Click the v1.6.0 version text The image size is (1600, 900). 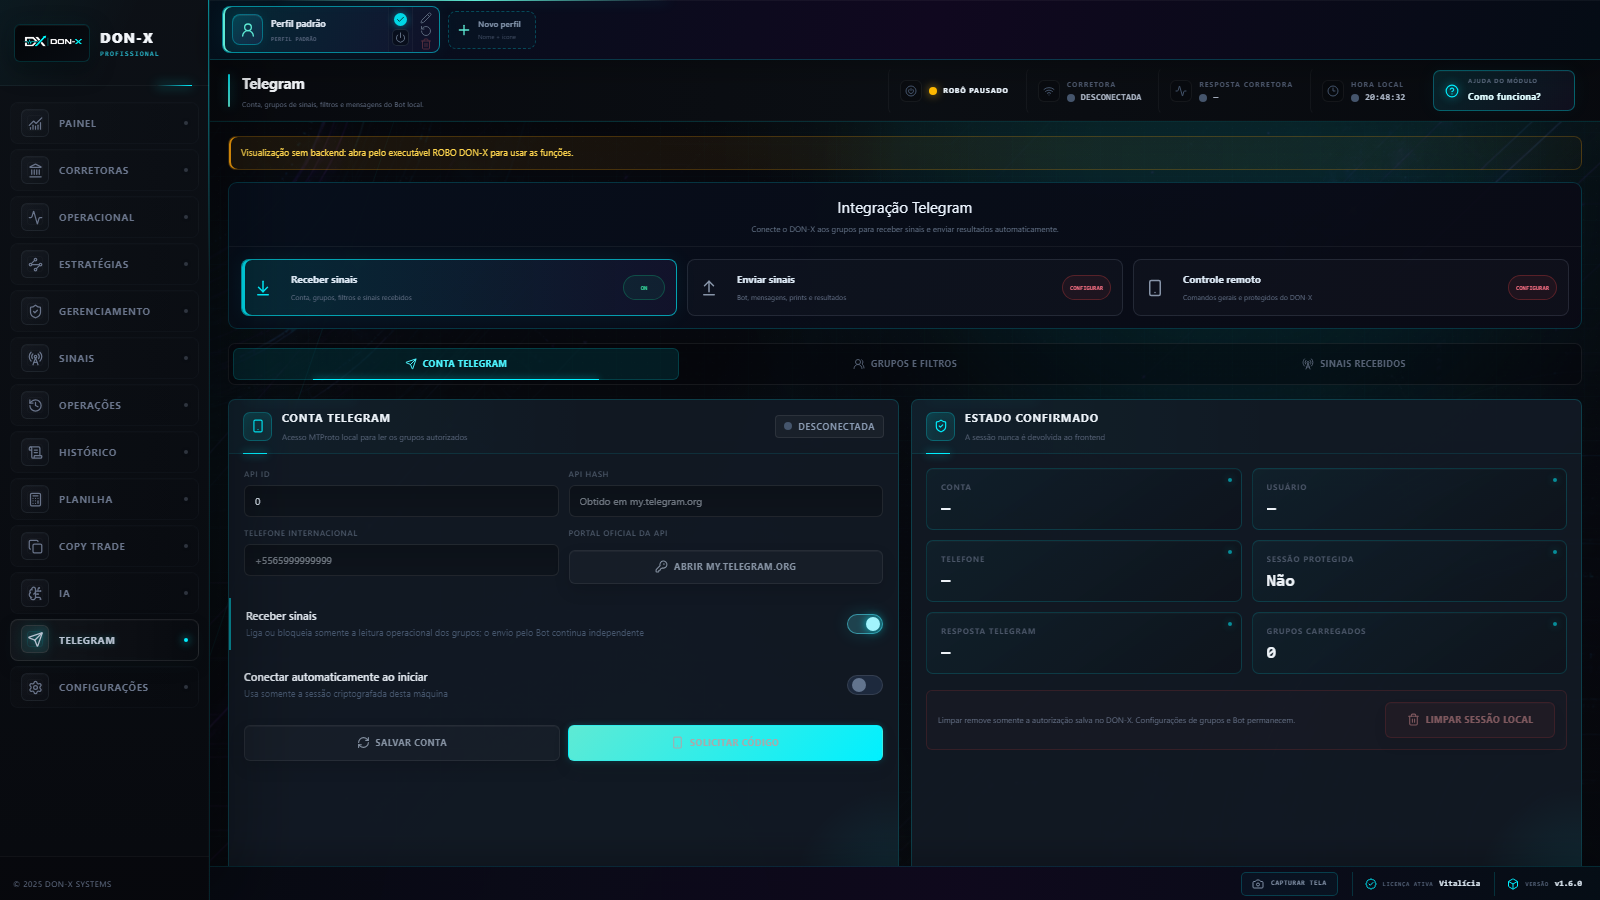click(x=1568, y=884)
